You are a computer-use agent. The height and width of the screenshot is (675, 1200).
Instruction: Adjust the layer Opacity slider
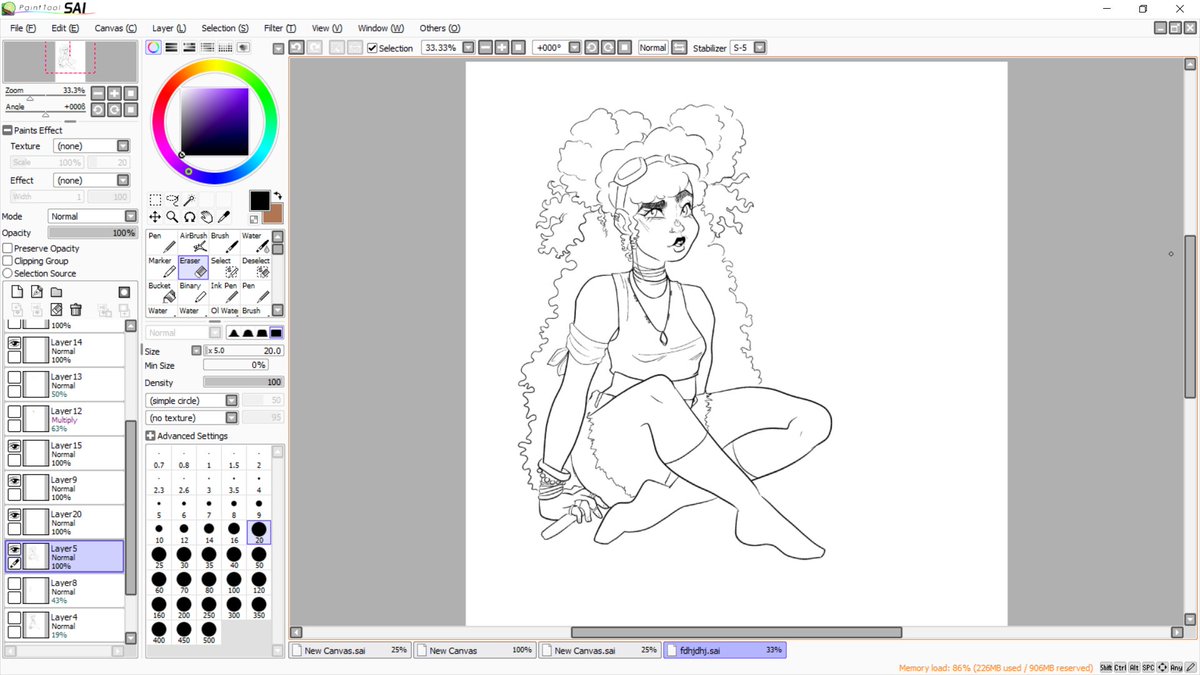92,233
